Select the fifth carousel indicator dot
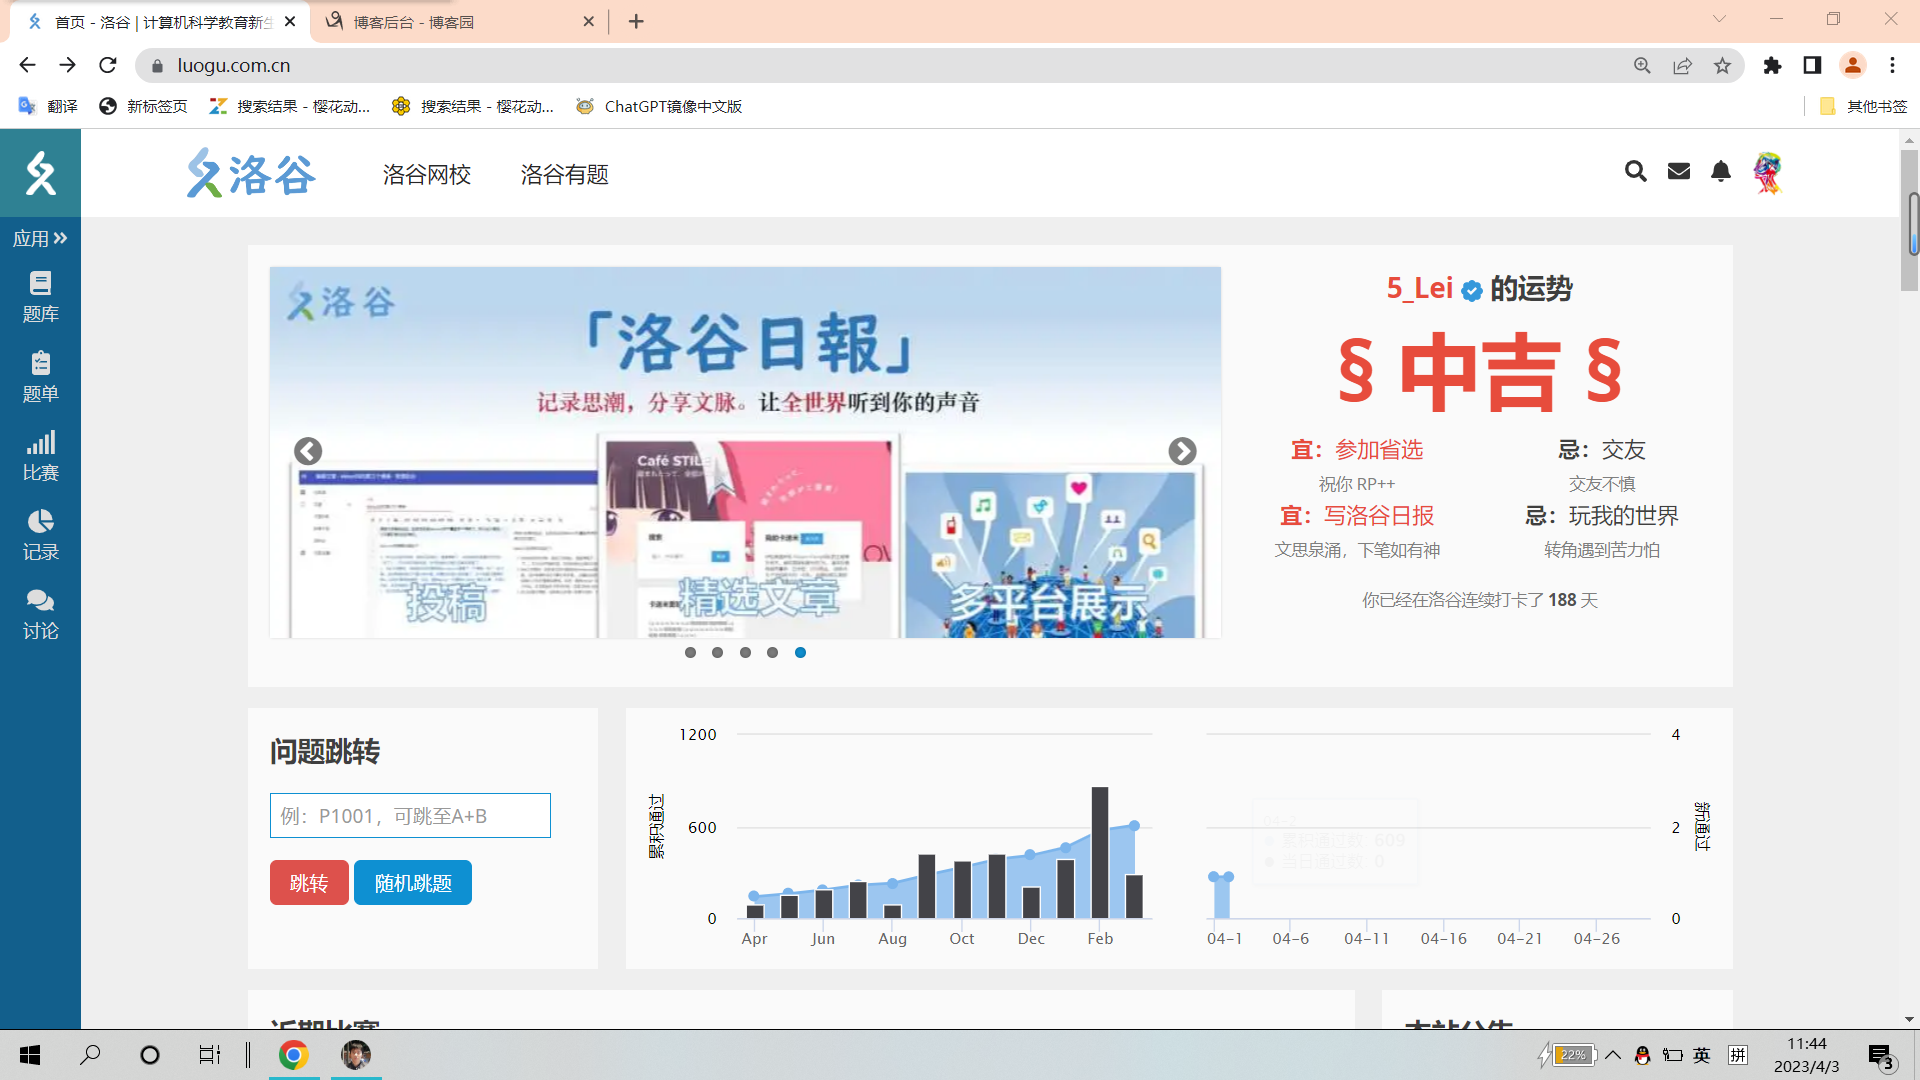This screenshot has height=1080, width=1920. point(800,652)
